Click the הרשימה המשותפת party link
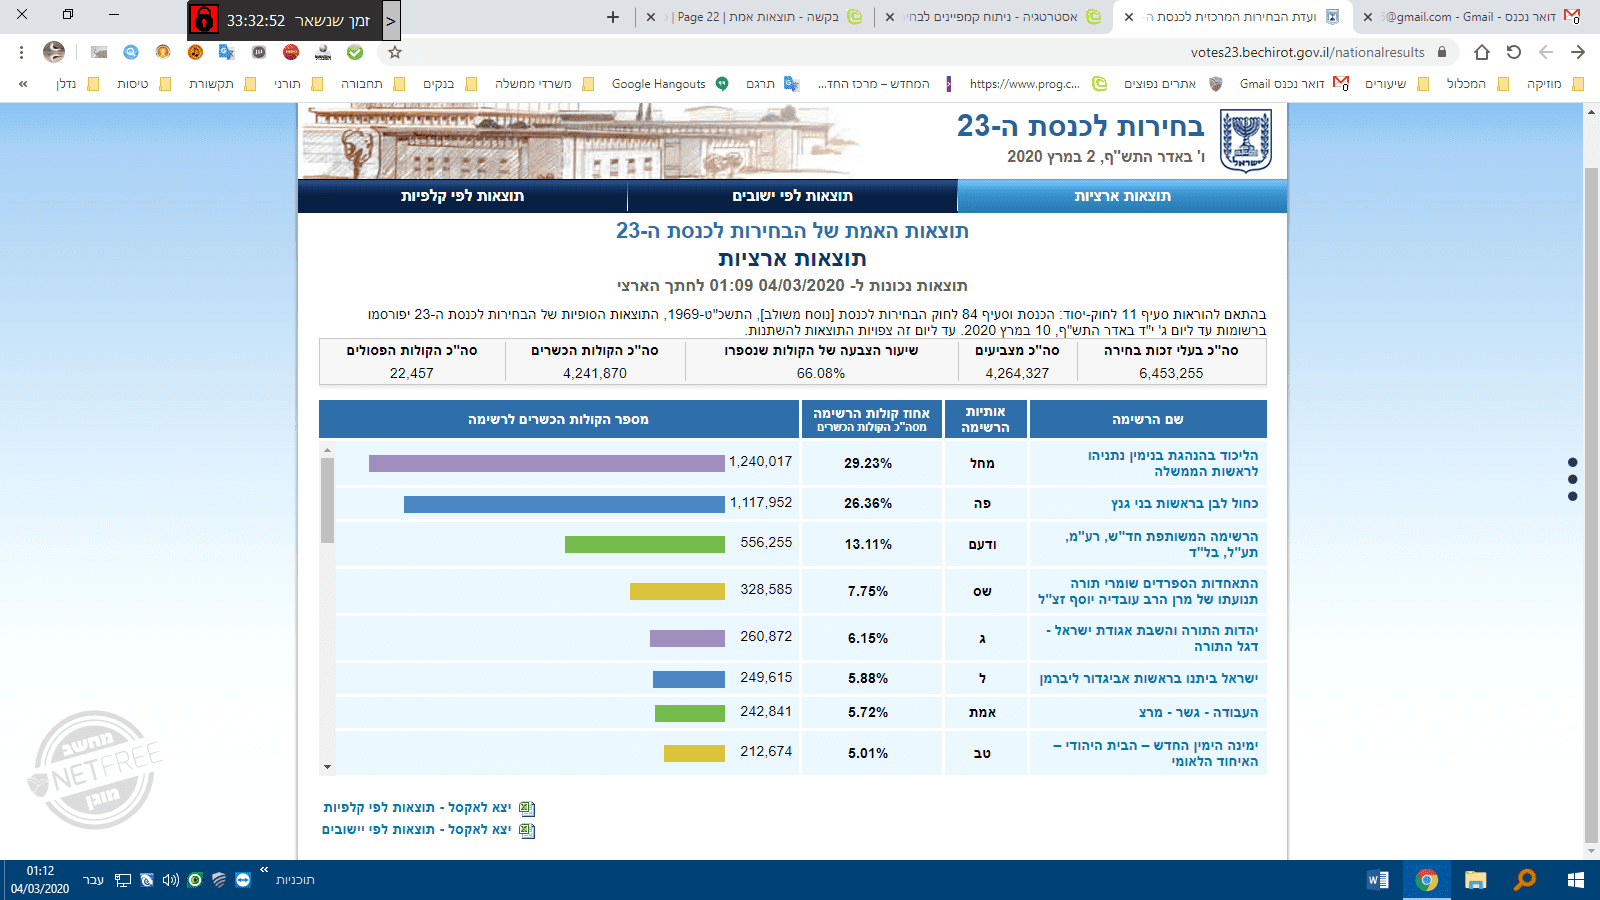The image size is (1600, 900). [x=1162, y=544]
